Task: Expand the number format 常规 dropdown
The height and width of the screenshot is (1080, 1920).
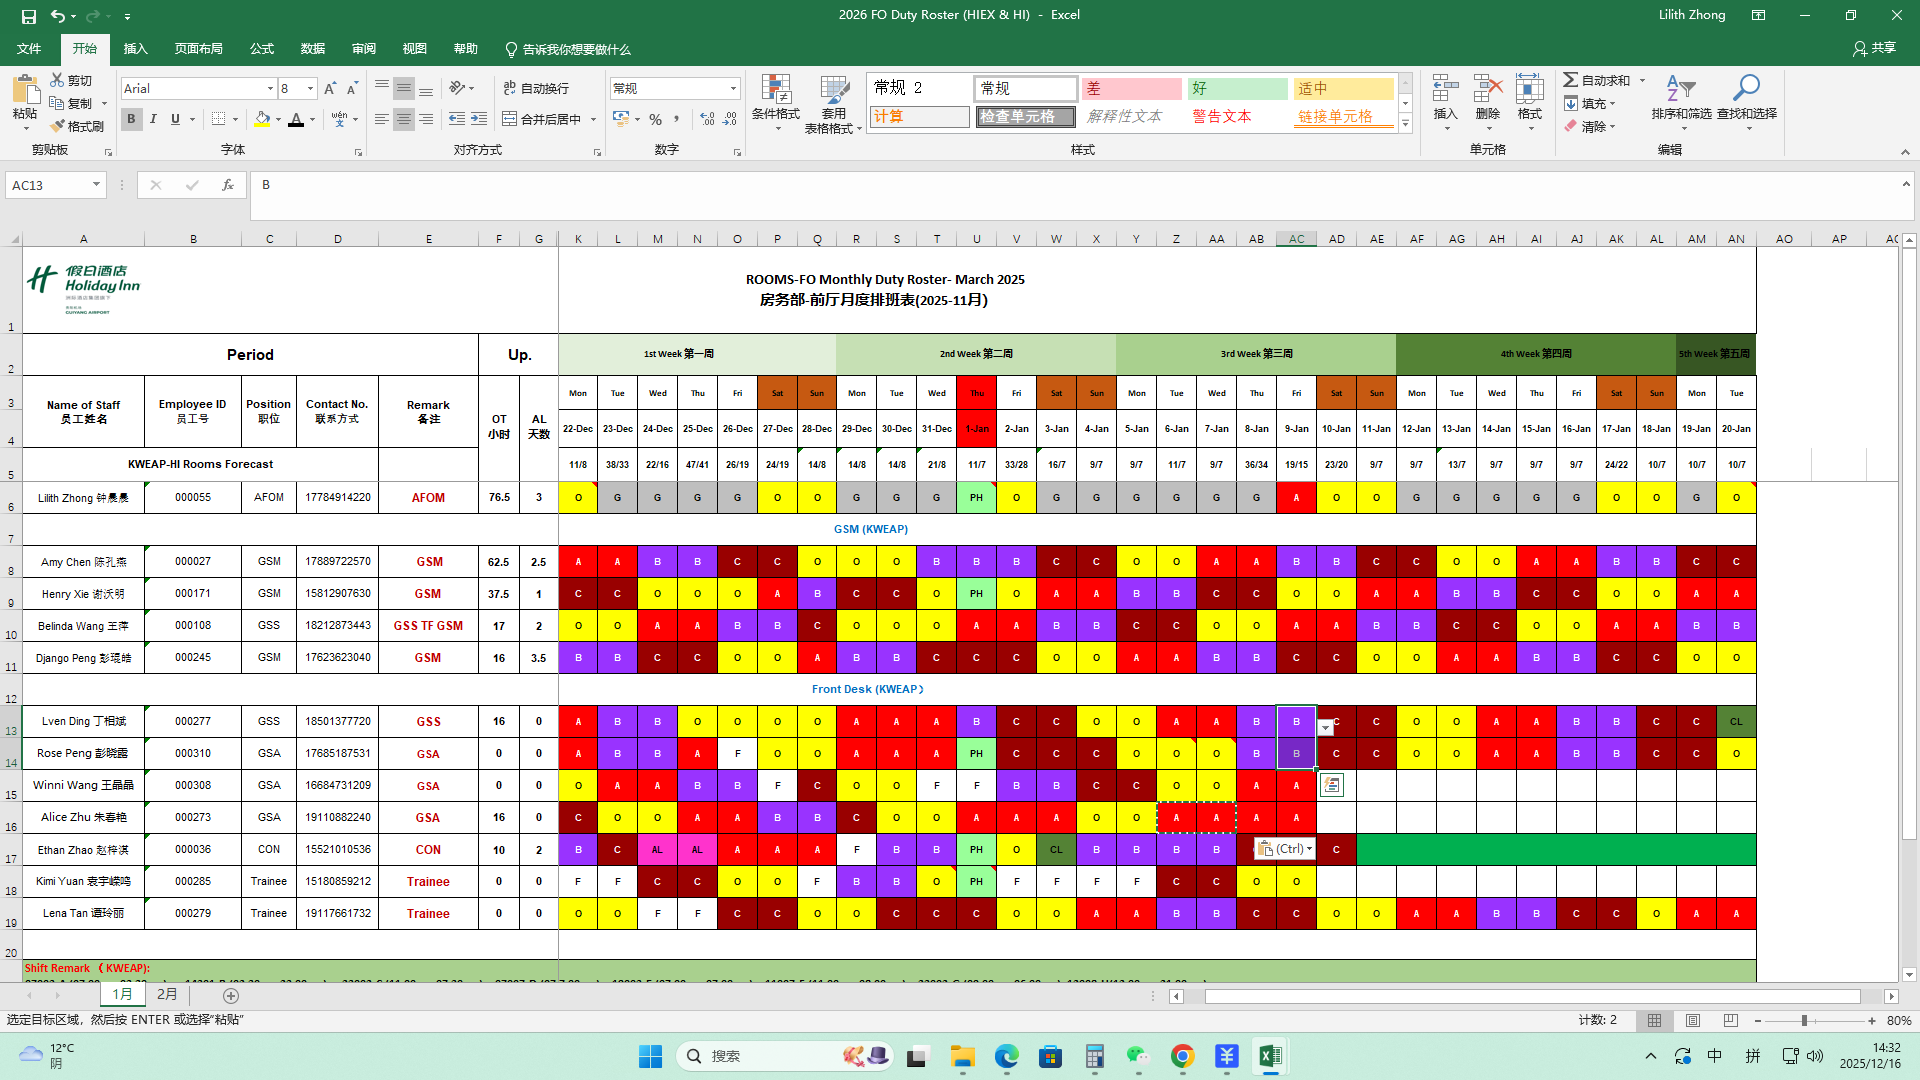Action: click(x=733, y=89)
